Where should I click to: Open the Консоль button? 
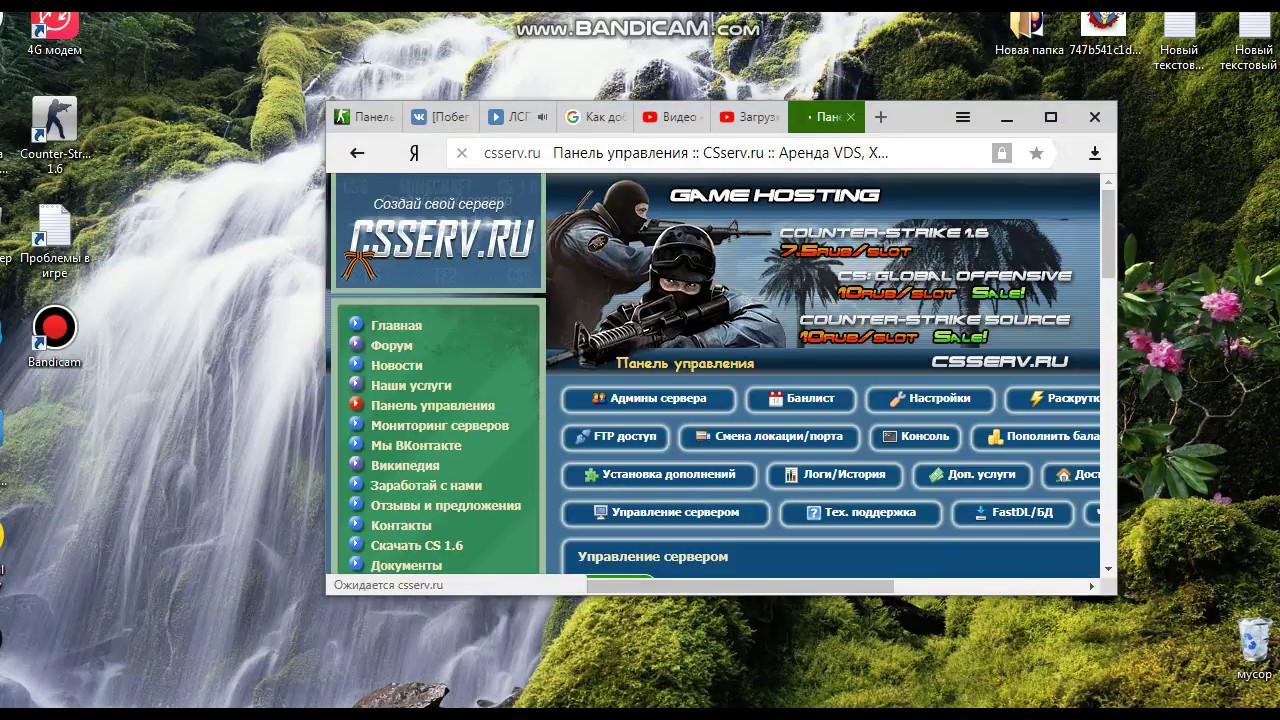(x=916, y=437)
